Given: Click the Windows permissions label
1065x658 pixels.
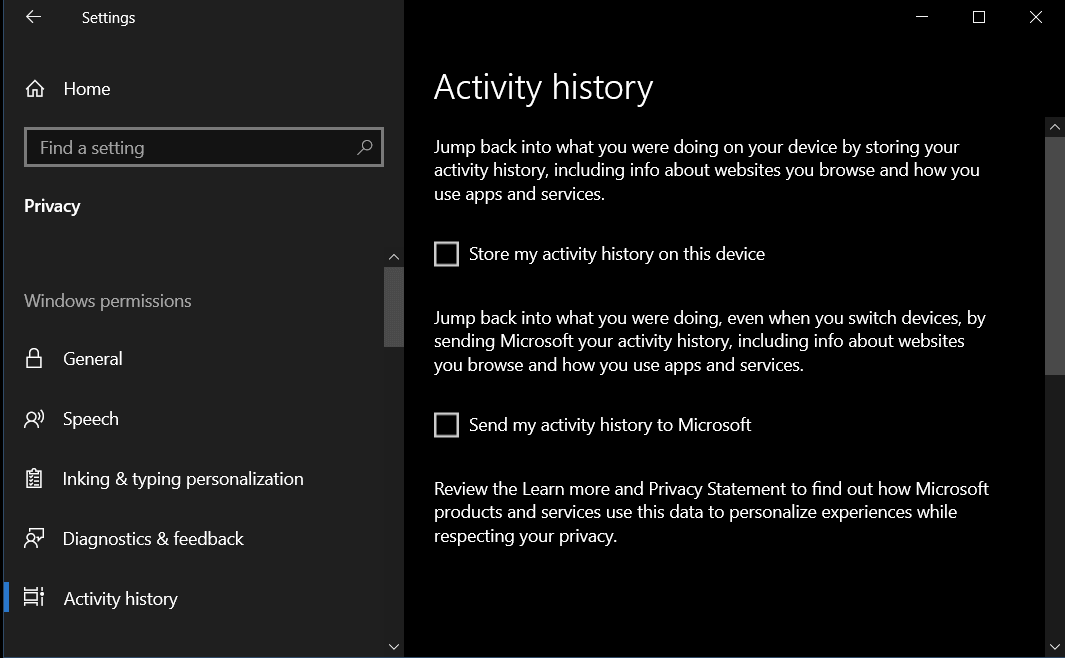Looking at the screenshot, I should pos(107,301).
